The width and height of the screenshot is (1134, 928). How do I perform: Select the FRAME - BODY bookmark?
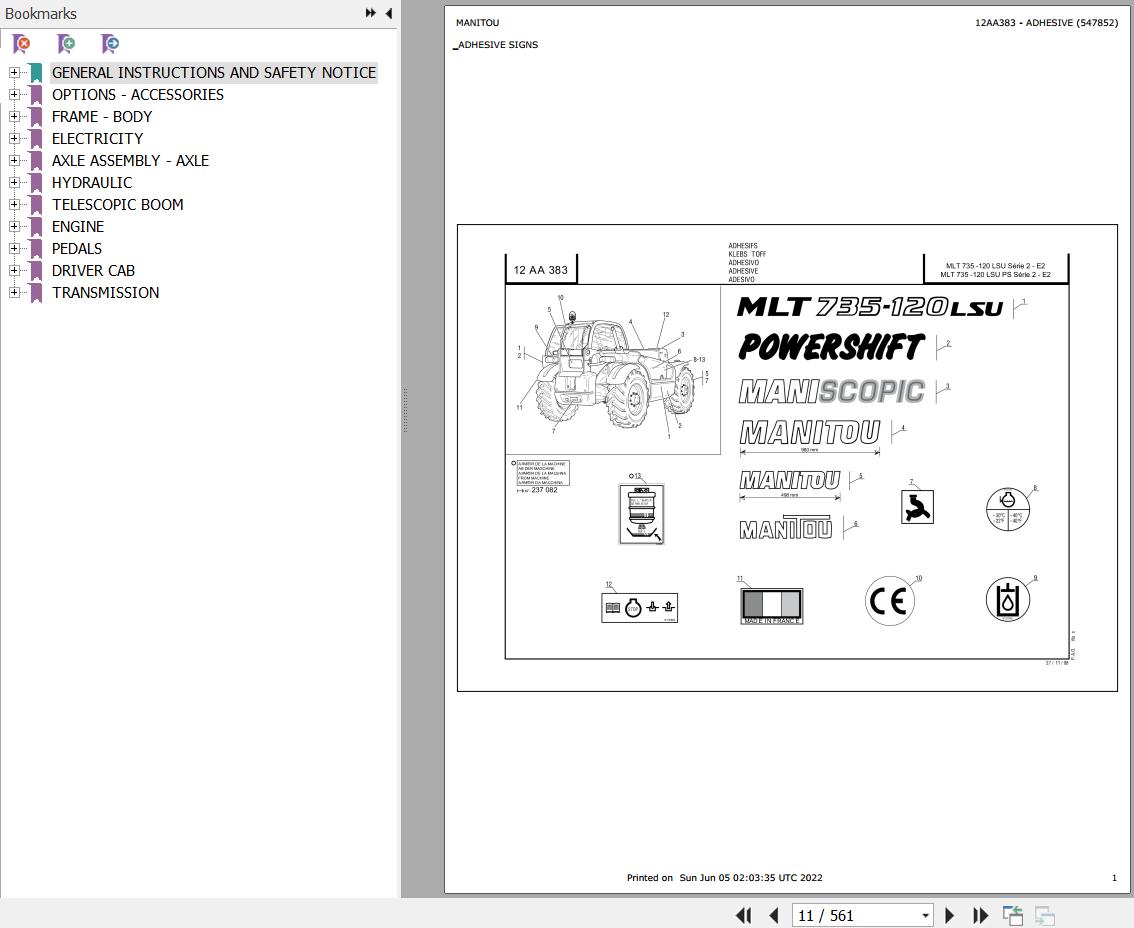click(x=102, y=116)
